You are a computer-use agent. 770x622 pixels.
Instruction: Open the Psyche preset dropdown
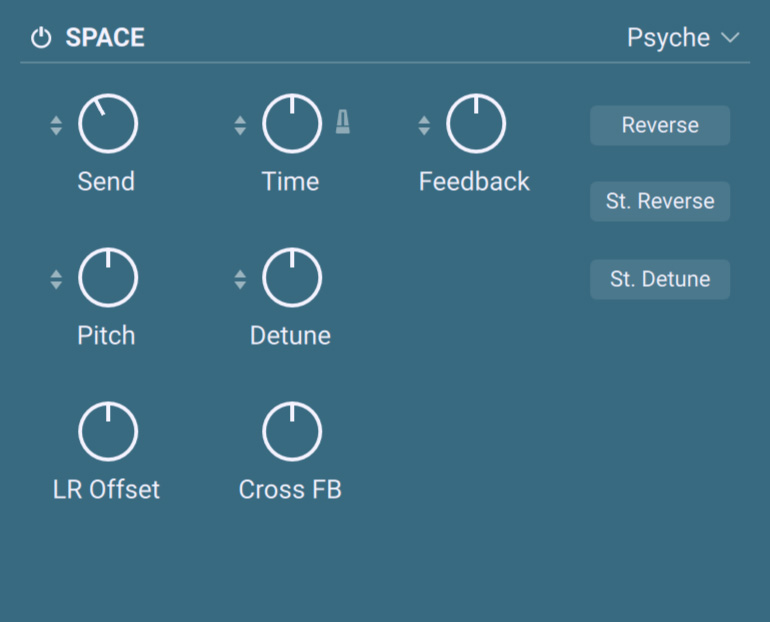667,38
